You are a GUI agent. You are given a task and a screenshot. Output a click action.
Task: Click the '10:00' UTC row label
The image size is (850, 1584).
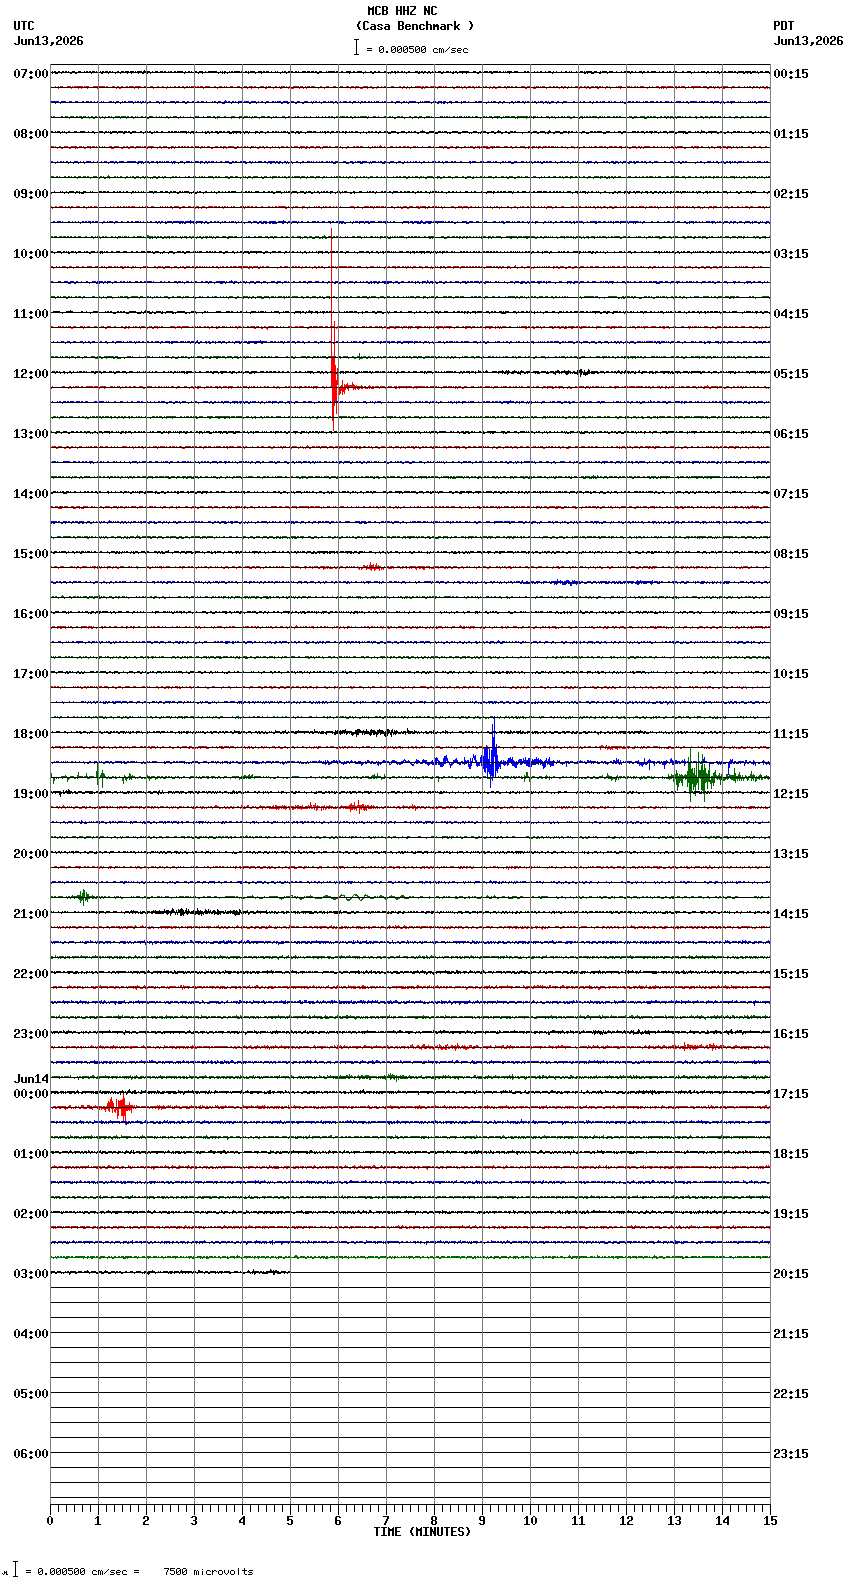pyautogui.click(x=31, y=254)
